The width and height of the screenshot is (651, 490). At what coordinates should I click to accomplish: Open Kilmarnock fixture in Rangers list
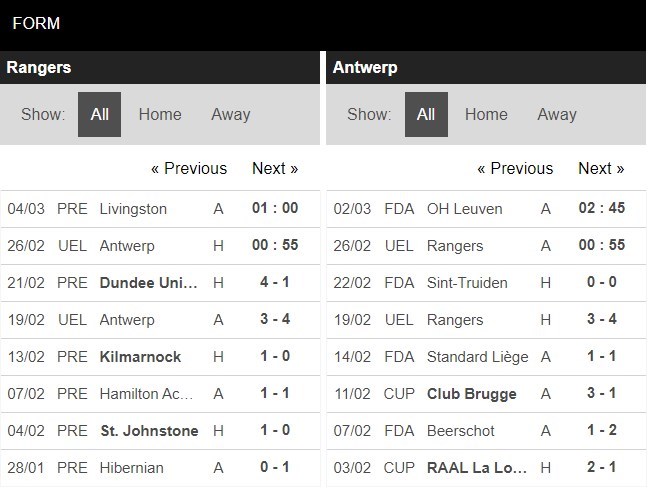click(x=140, y=357)
